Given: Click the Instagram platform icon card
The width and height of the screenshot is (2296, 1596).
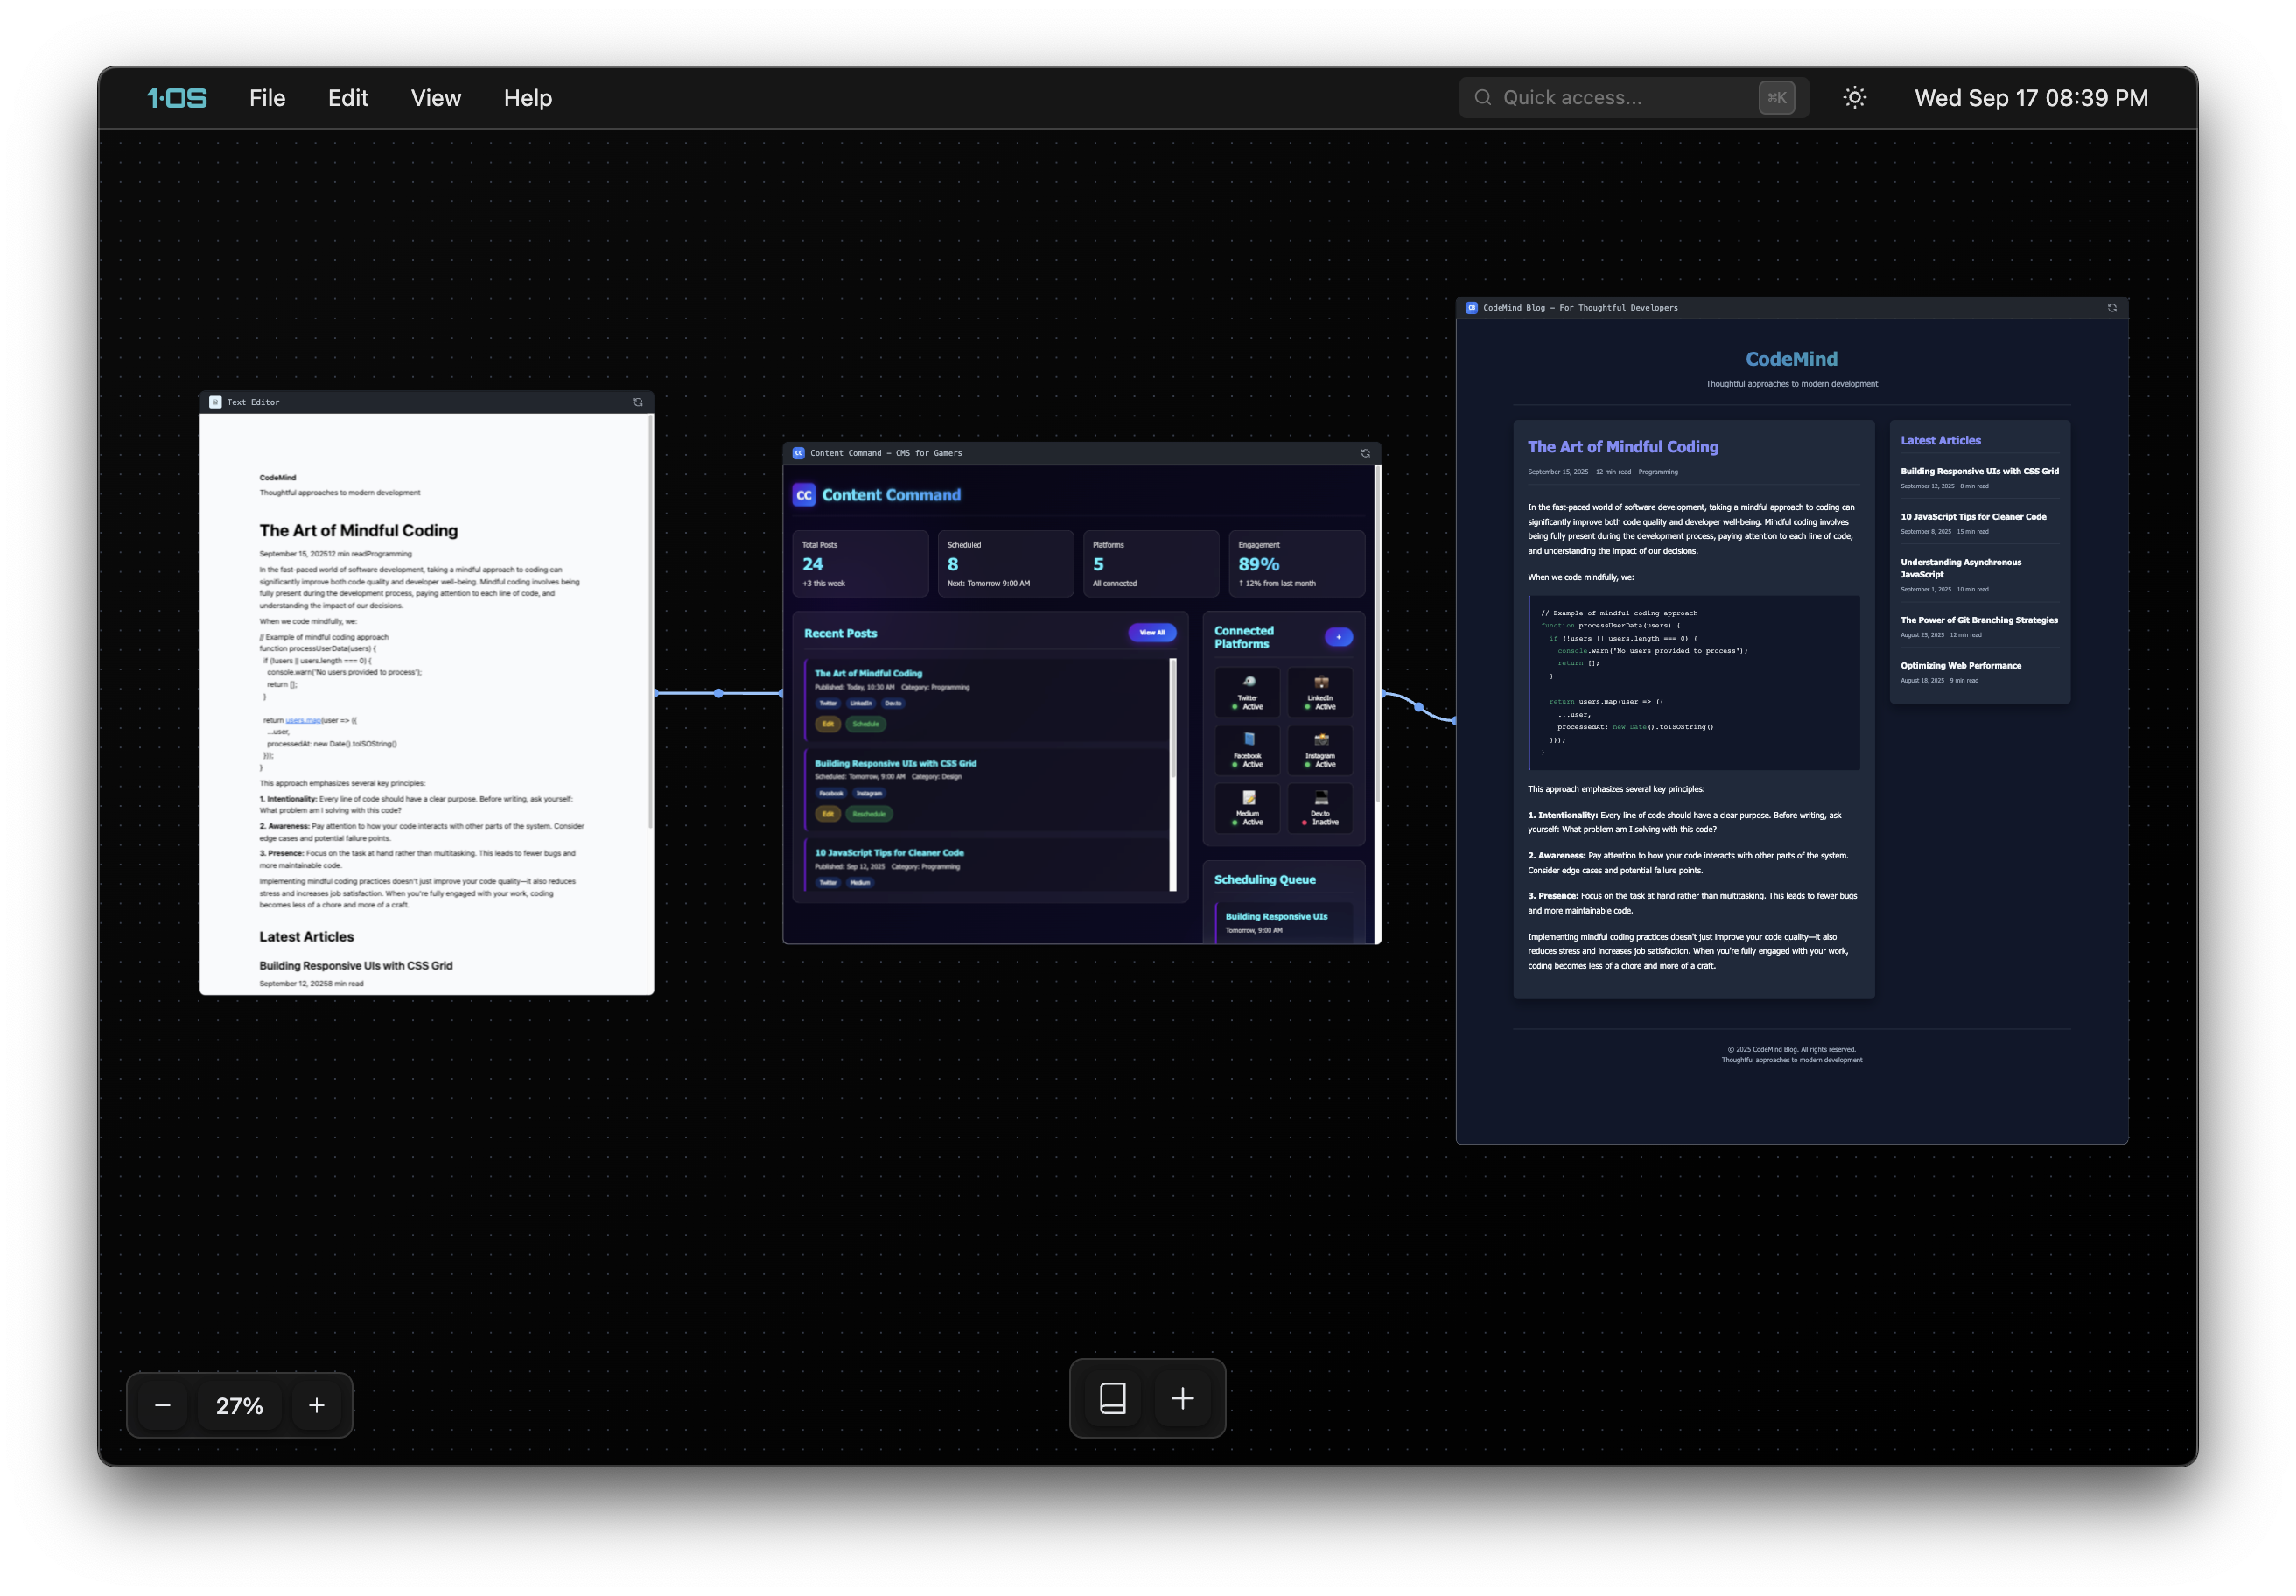Looking at the screenshot, I should pyautogui.click(x=1320, y=750).
